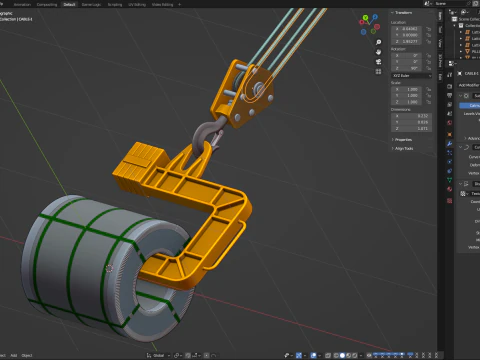Viewport: 480px width, 360px height.
Task: Open the Tool properties tab icon
Action: pos(449,74)
